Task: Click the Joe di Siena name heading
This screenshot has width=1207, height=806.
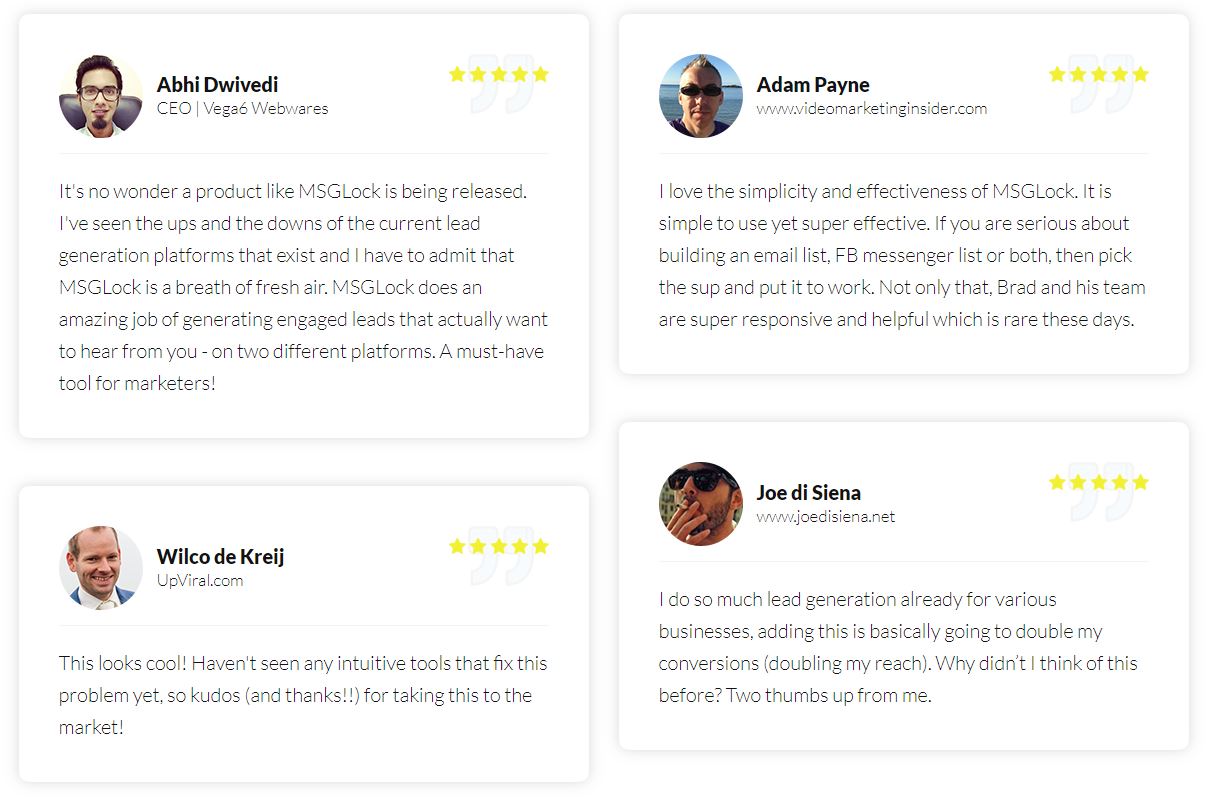Action: (809, 493)
